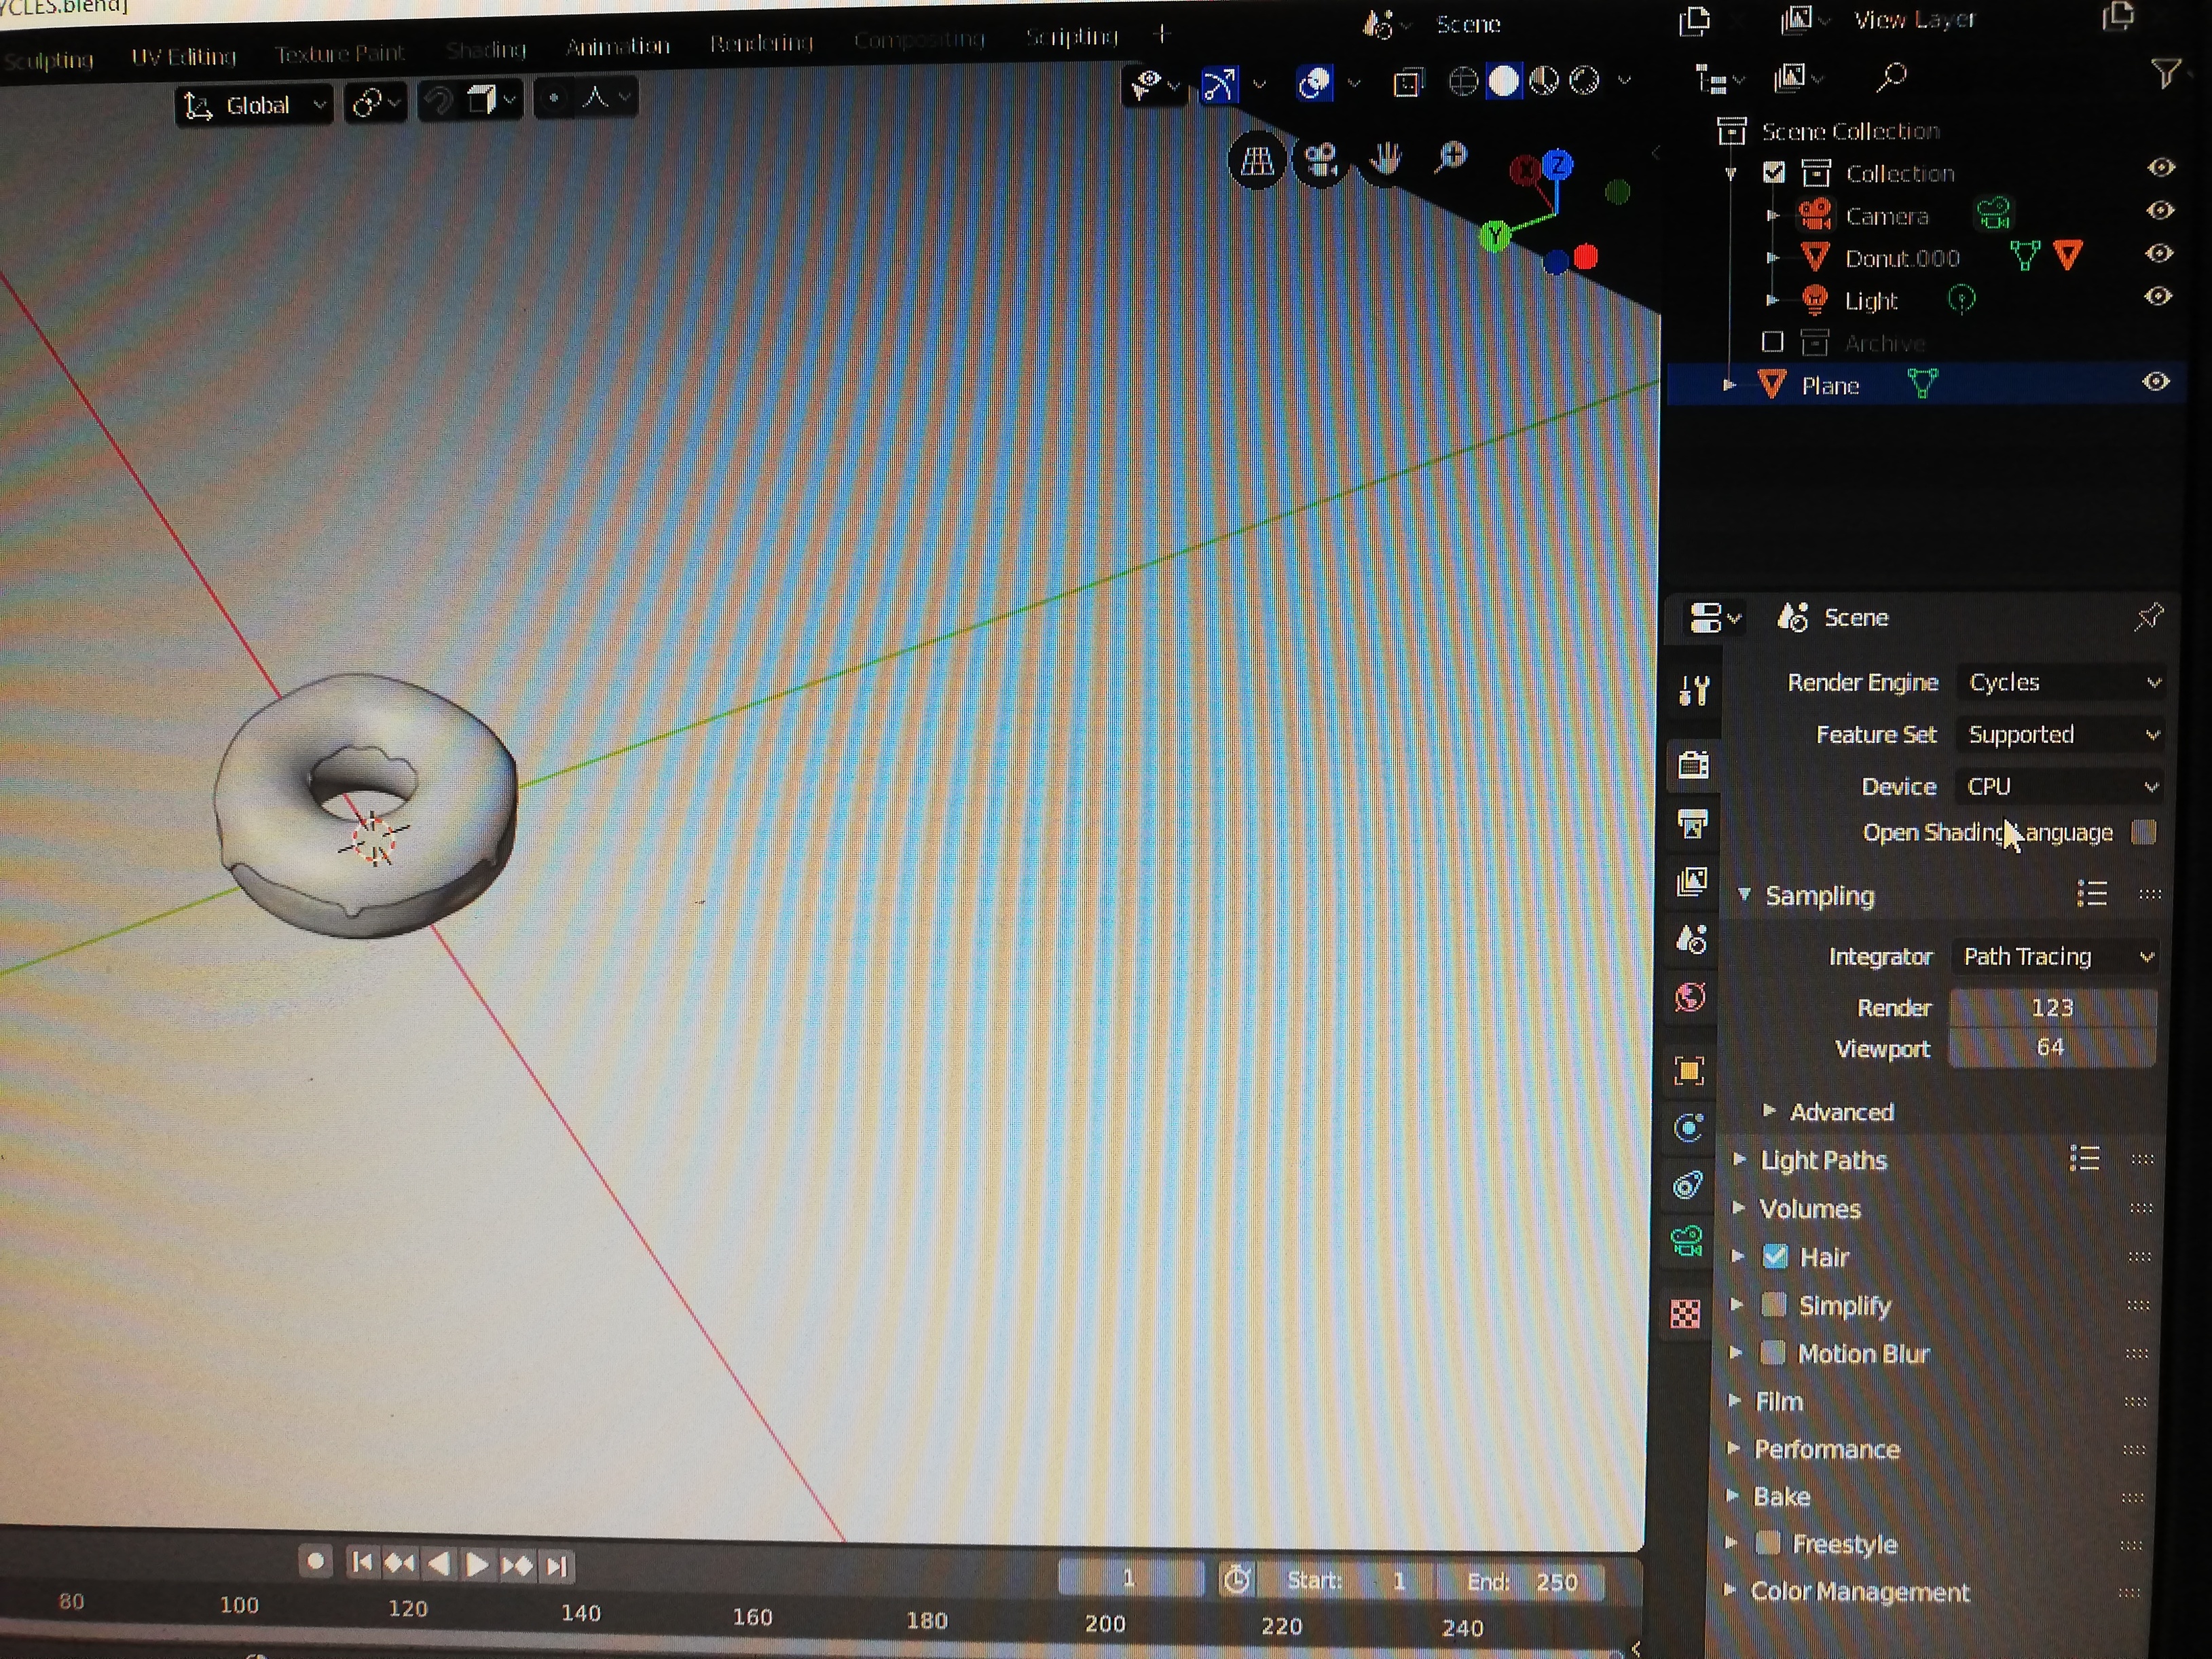
Task: Pin the Scene properties panel
Action: pyautogui.click(x=2149, y=617)
